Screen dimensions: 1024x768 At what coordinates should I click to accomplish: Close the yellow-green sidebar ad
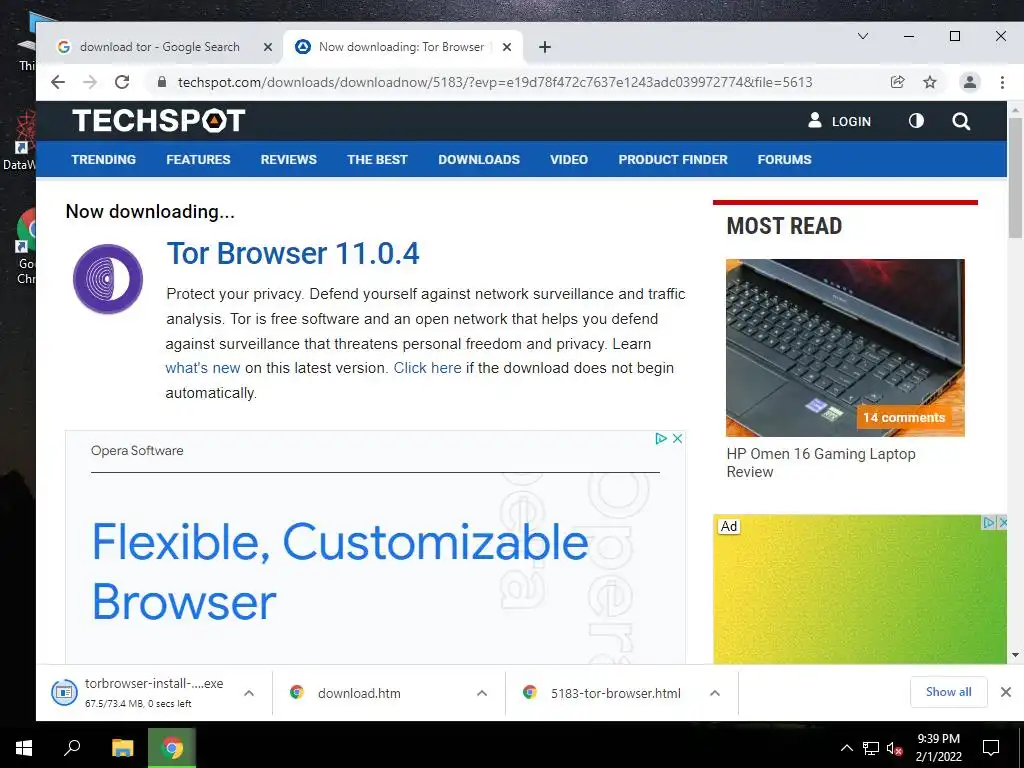pyautogui.click(x=1002, y=522)
